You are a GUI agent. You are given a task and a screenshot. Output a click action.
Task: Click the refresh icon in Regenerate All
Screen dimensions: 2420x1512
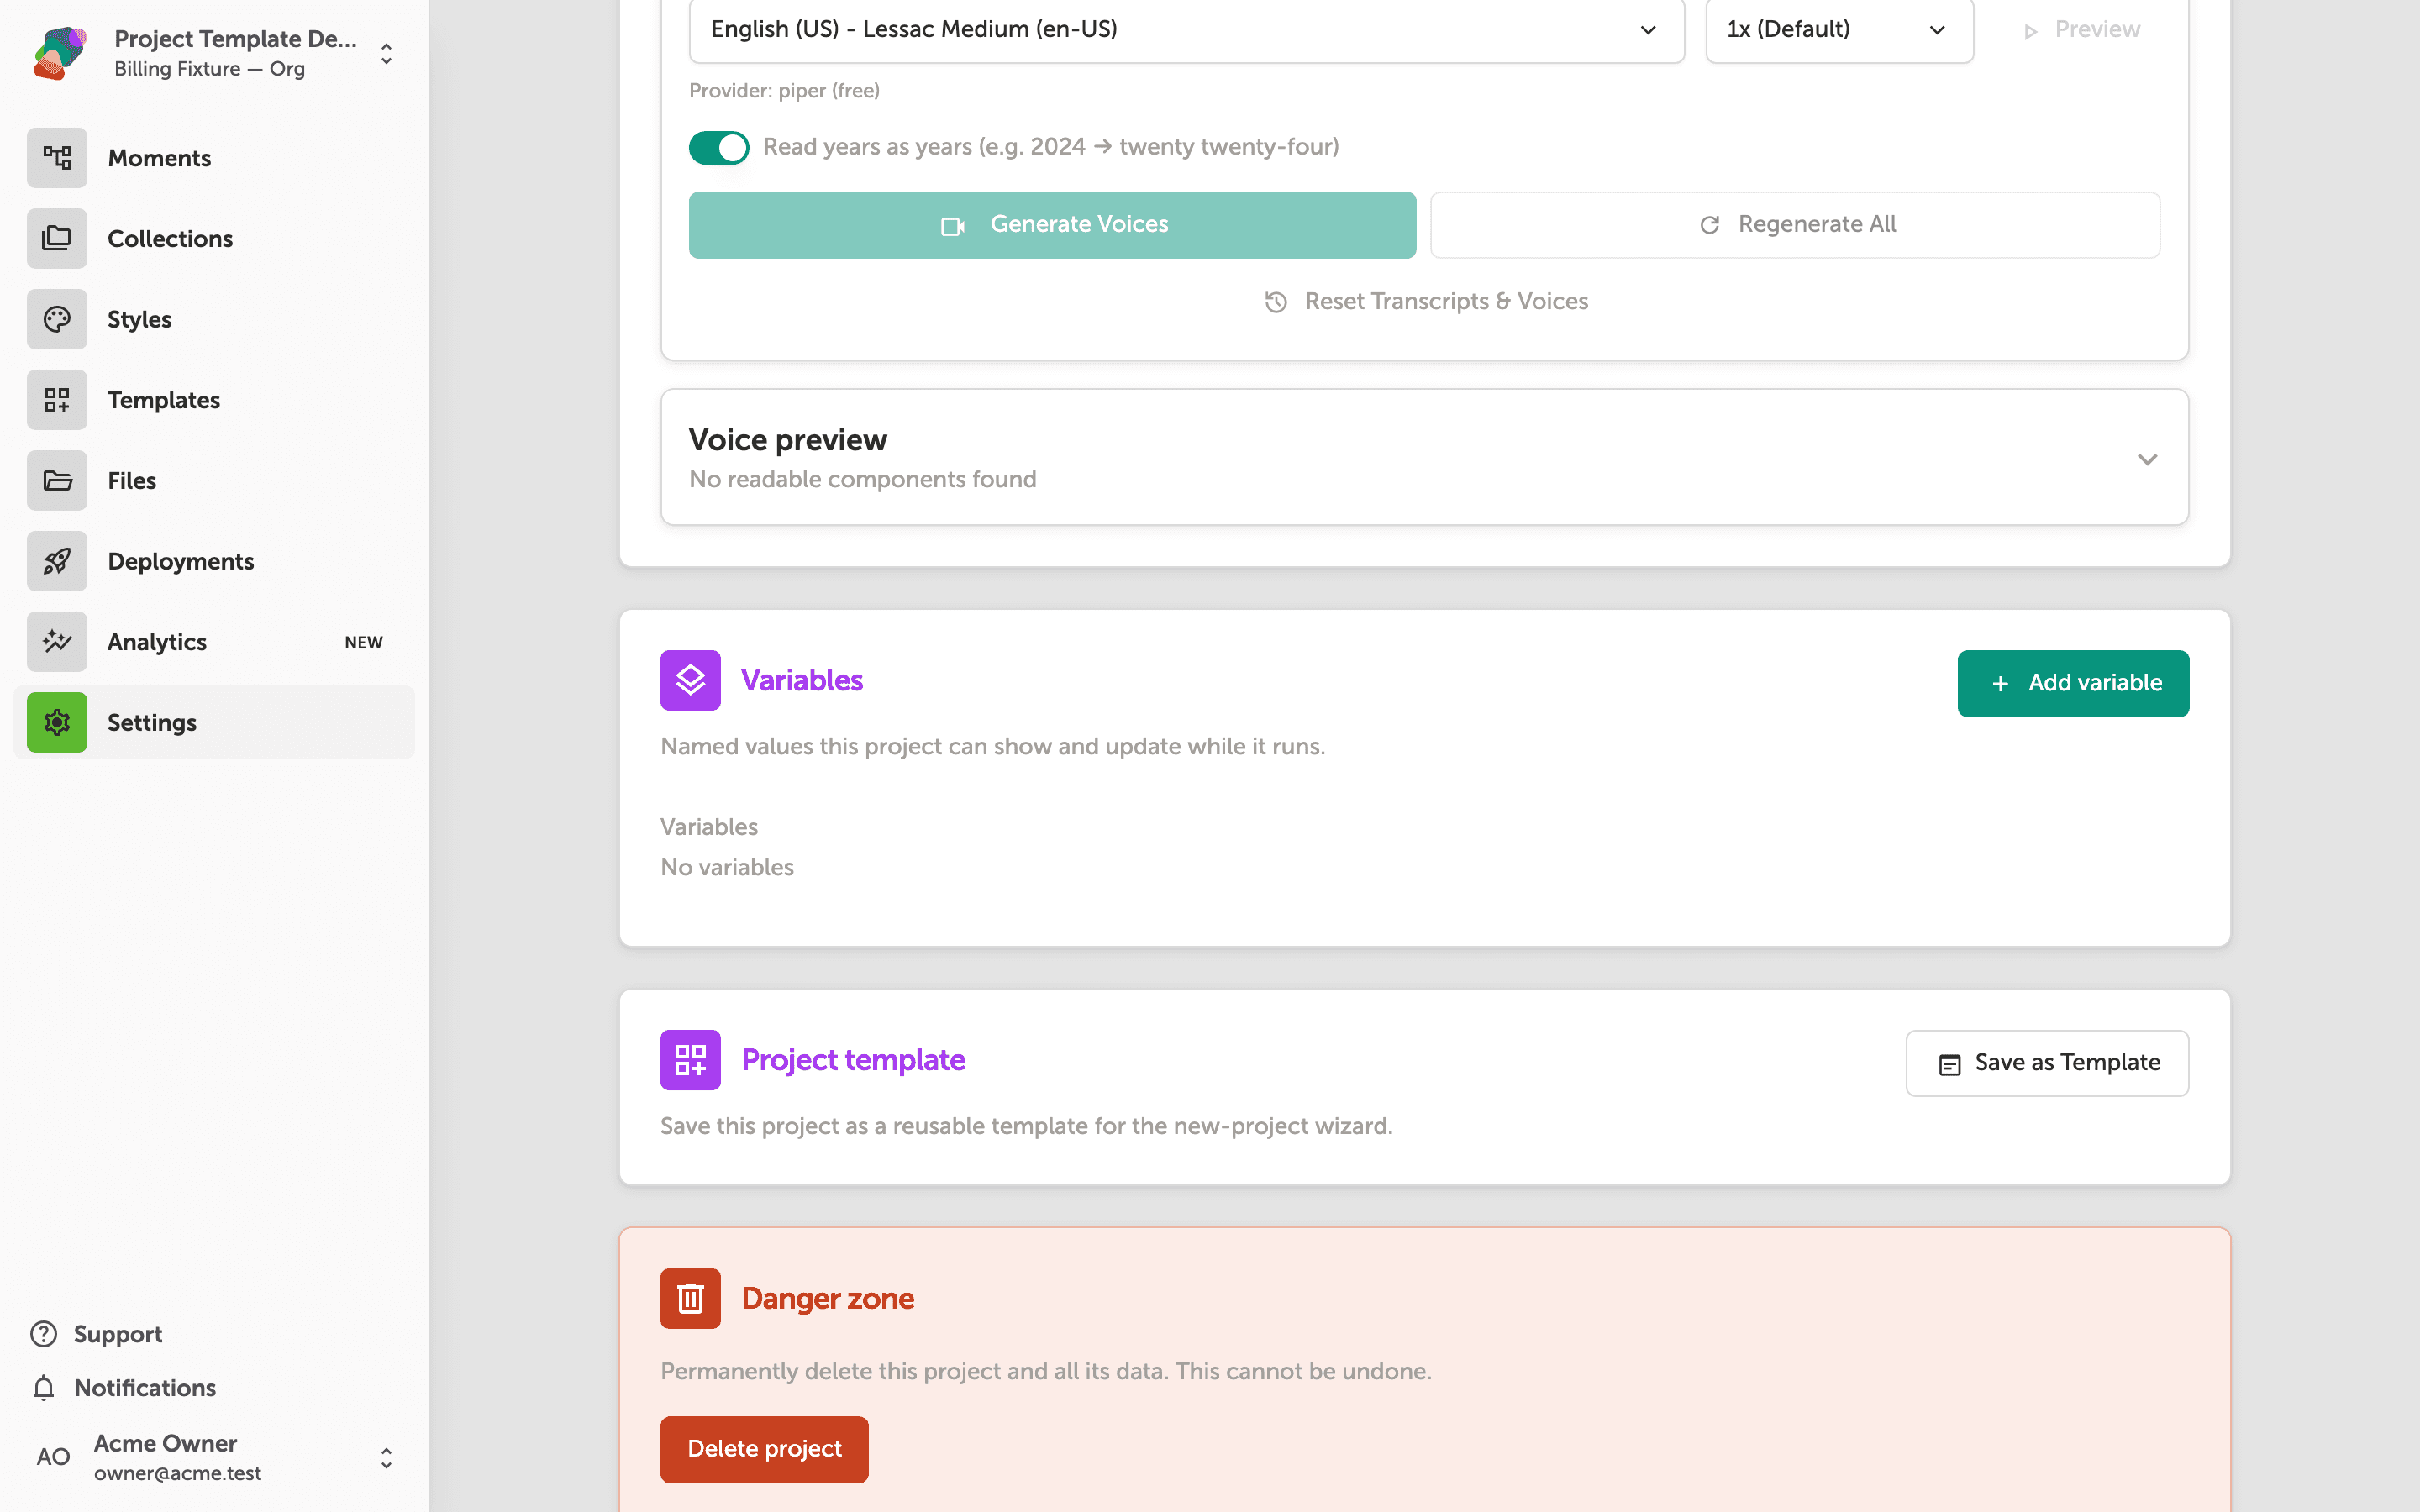[1710, 225]
